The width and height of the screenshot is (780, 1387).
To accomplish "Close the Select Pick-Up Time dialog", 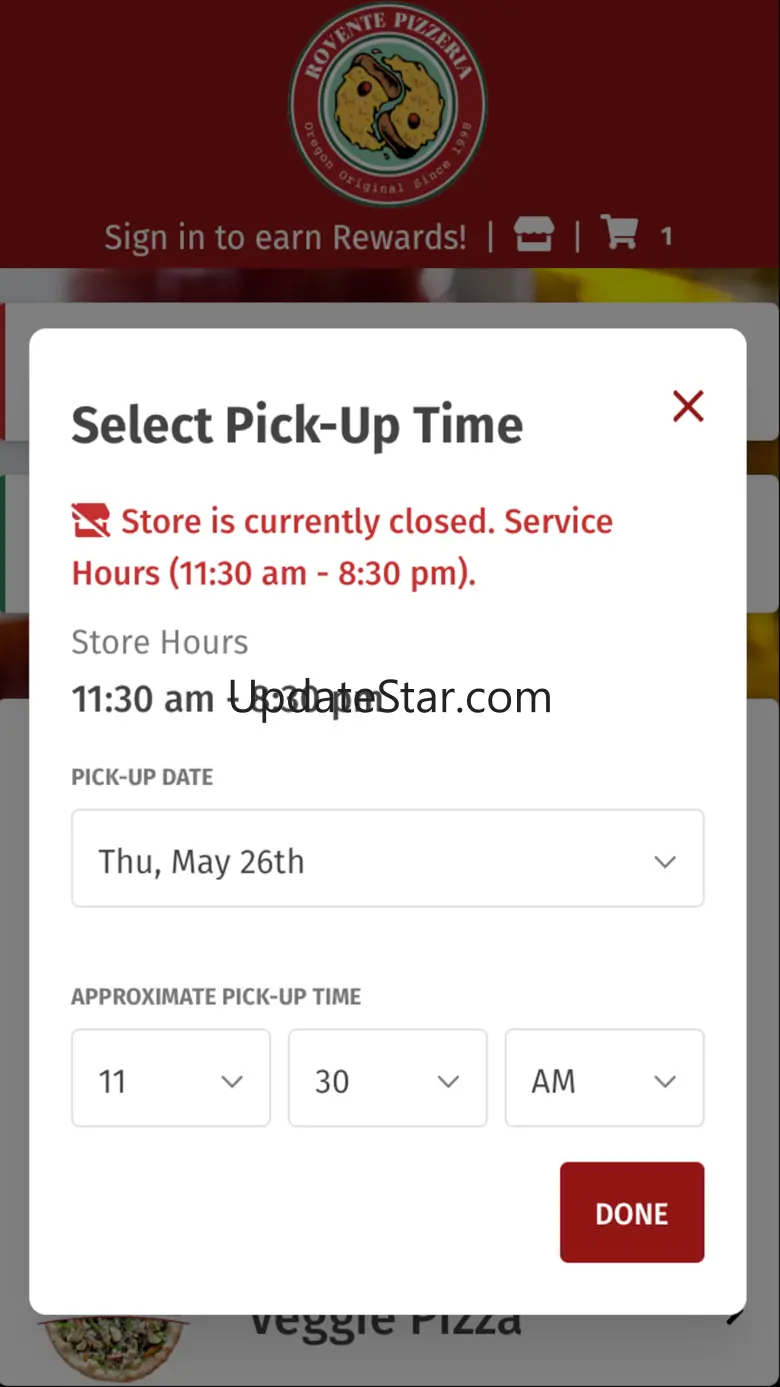I will tap(688, 406).
